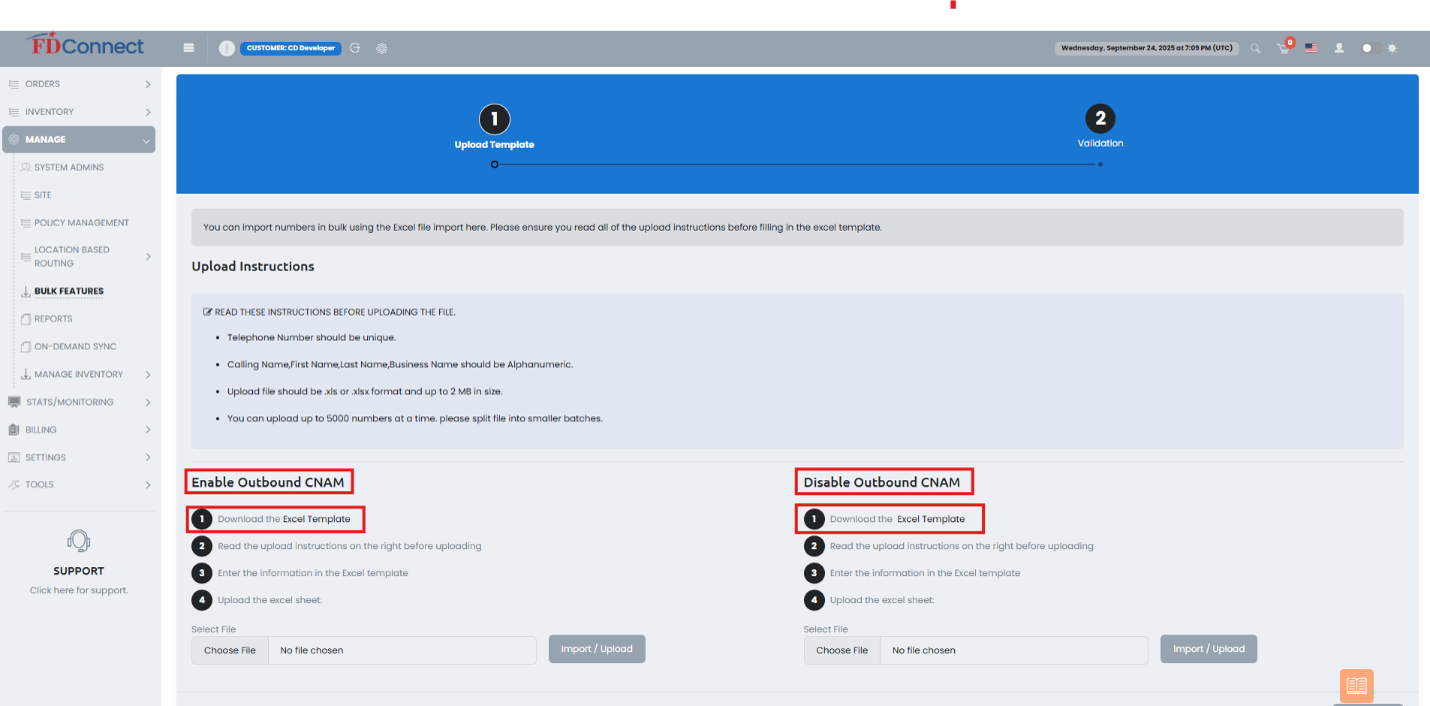Expand the Location Based Routing chevron
The image size is (1430, 706).
pos(148,257)
